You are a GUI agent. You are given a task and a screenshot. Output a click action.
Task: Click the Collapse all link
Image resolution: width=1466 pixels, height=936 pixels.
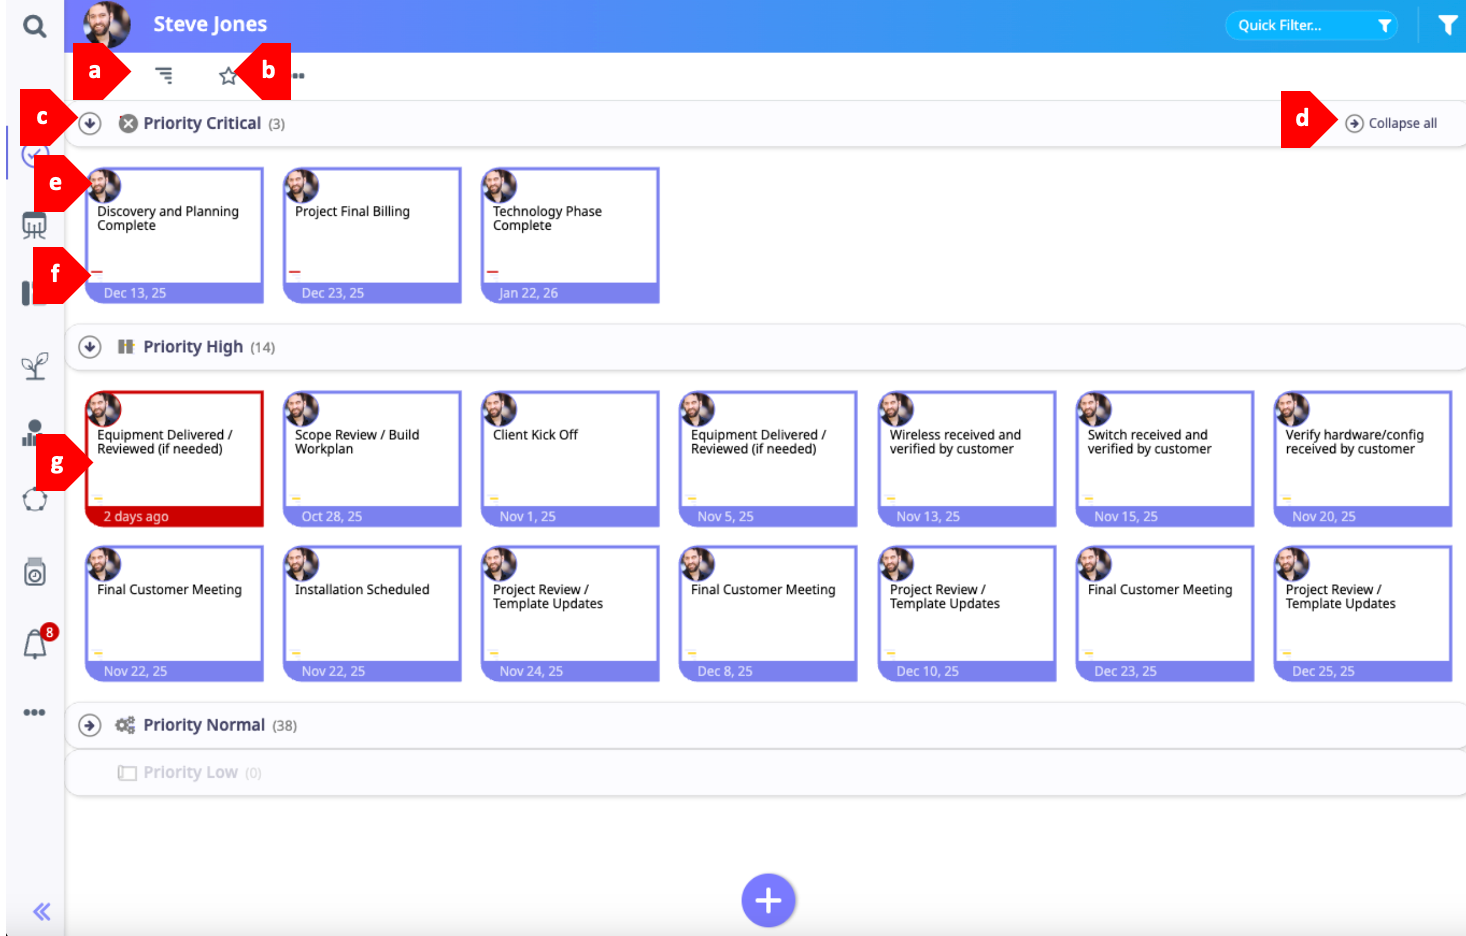pyautogui.click(x=1391, y=124)
